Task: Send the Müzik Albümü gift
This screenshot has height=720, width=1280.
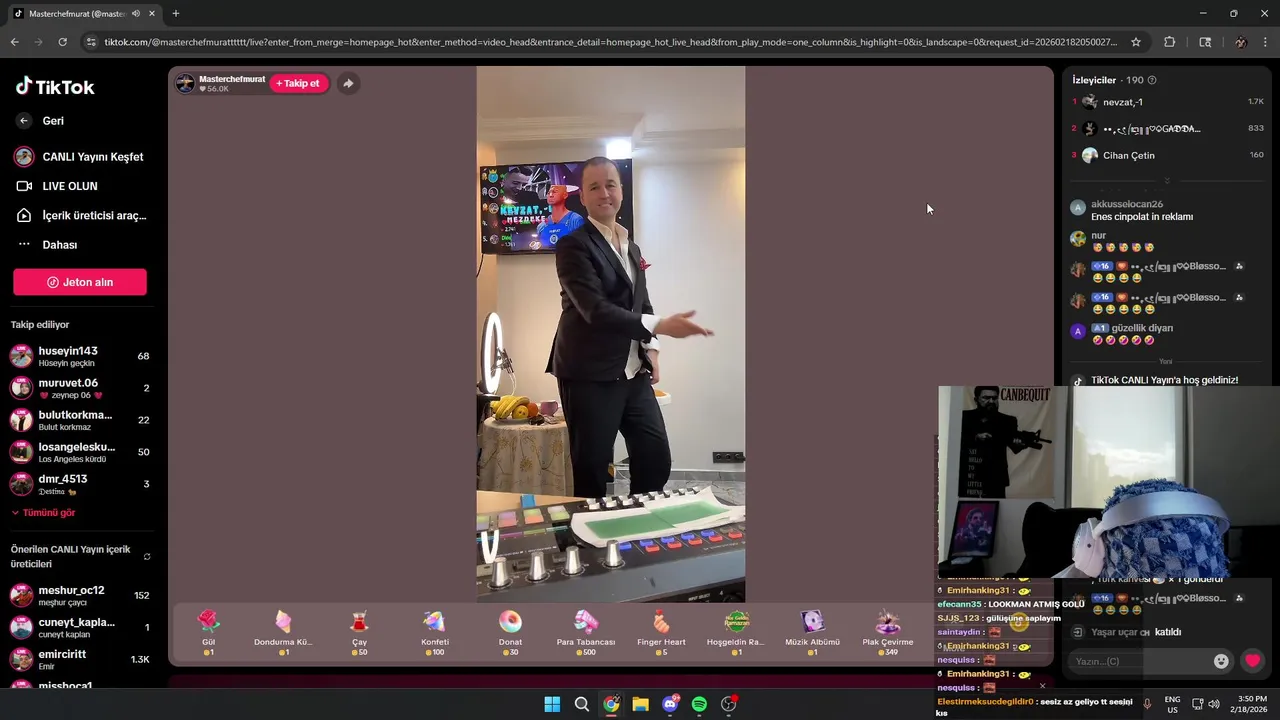Action: point(812,633)
